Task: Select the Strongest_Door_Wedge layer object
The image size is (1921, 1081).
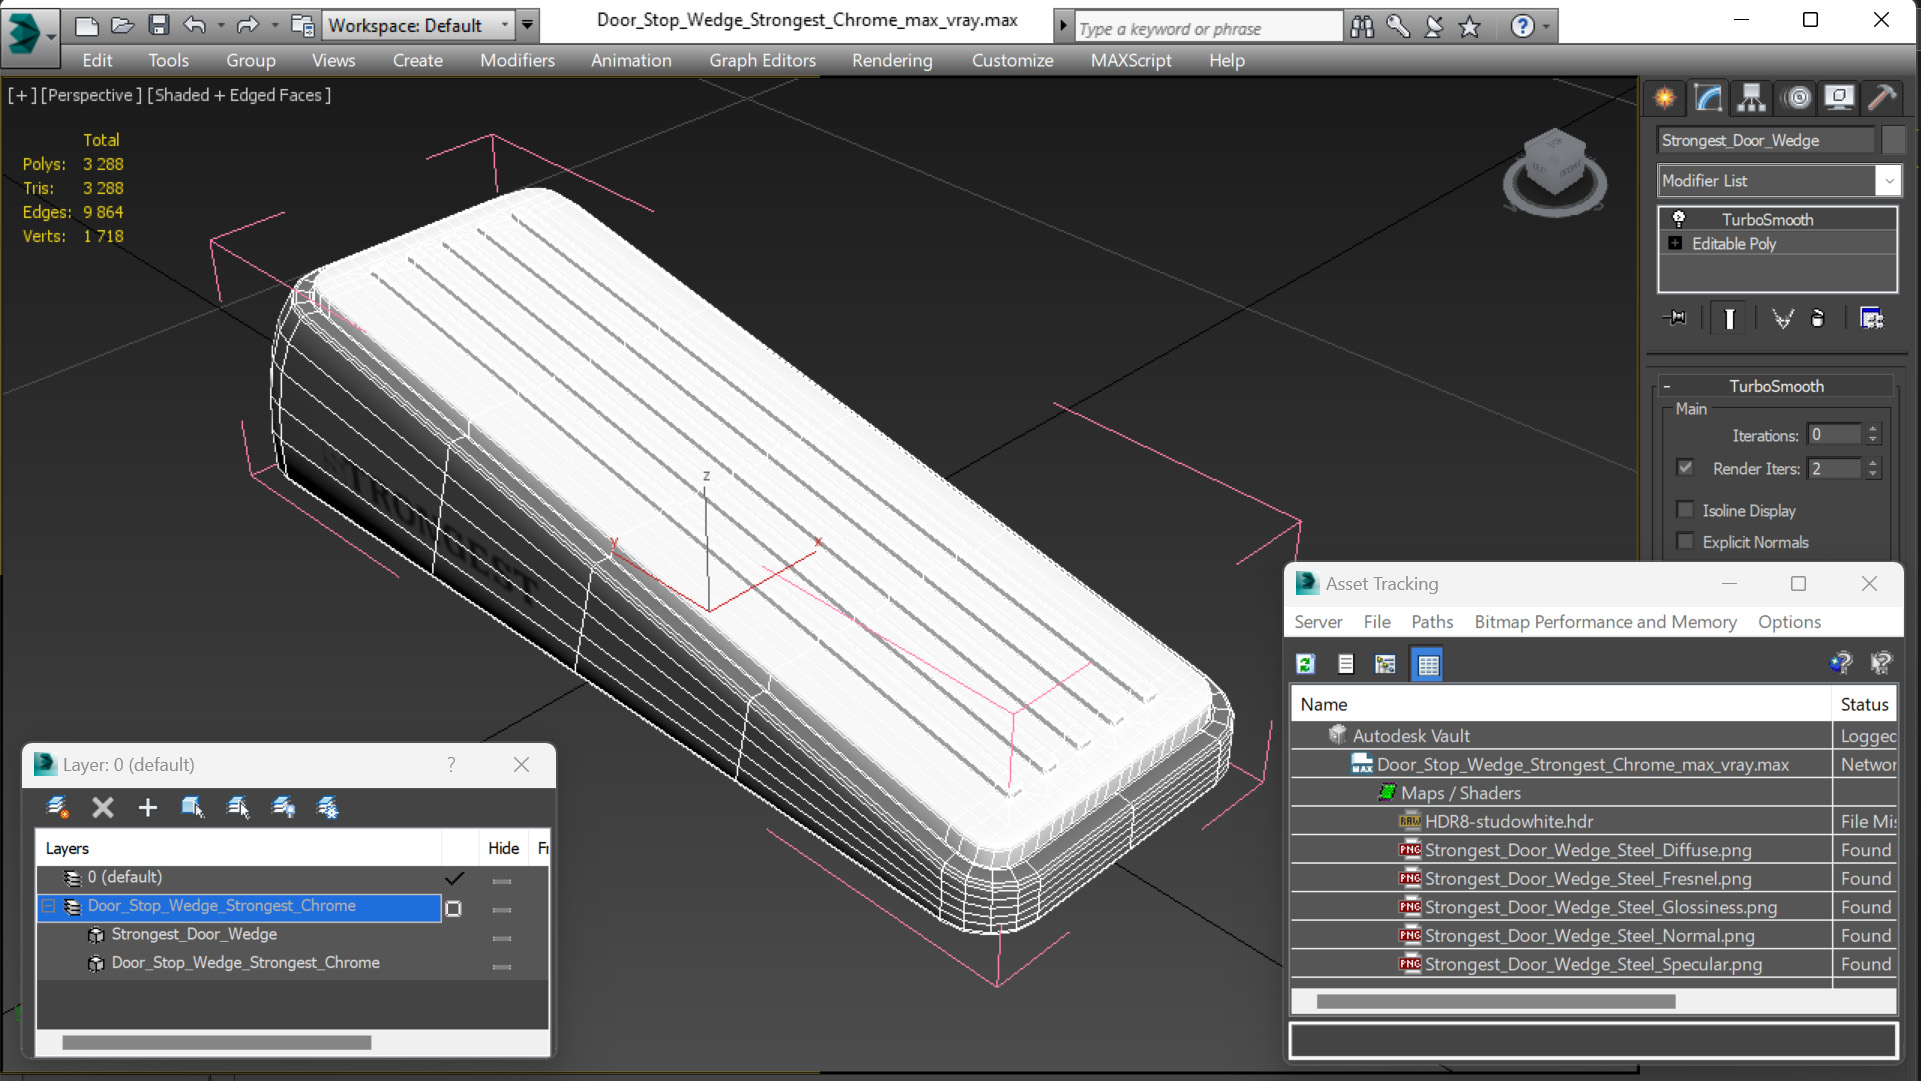Action: point(194,934)
